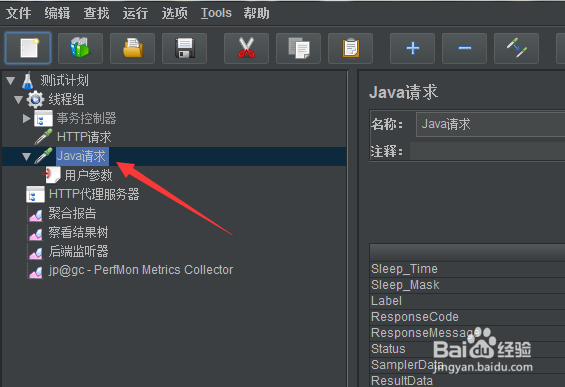
Task: Click the Sleep_Mask parameter row
Action: click(x=468, y=285)
